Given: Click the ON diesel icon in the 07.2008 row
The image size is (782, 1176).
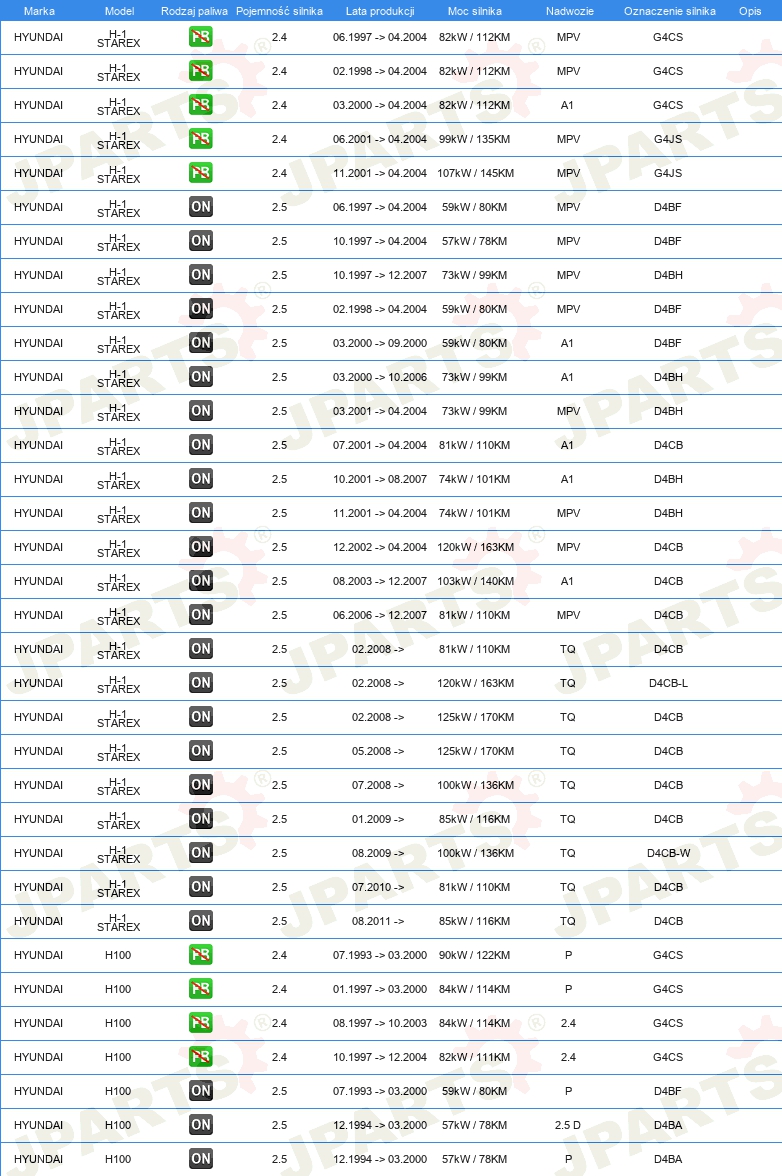Looking at the screenshot, I should (x=200, y=784).
